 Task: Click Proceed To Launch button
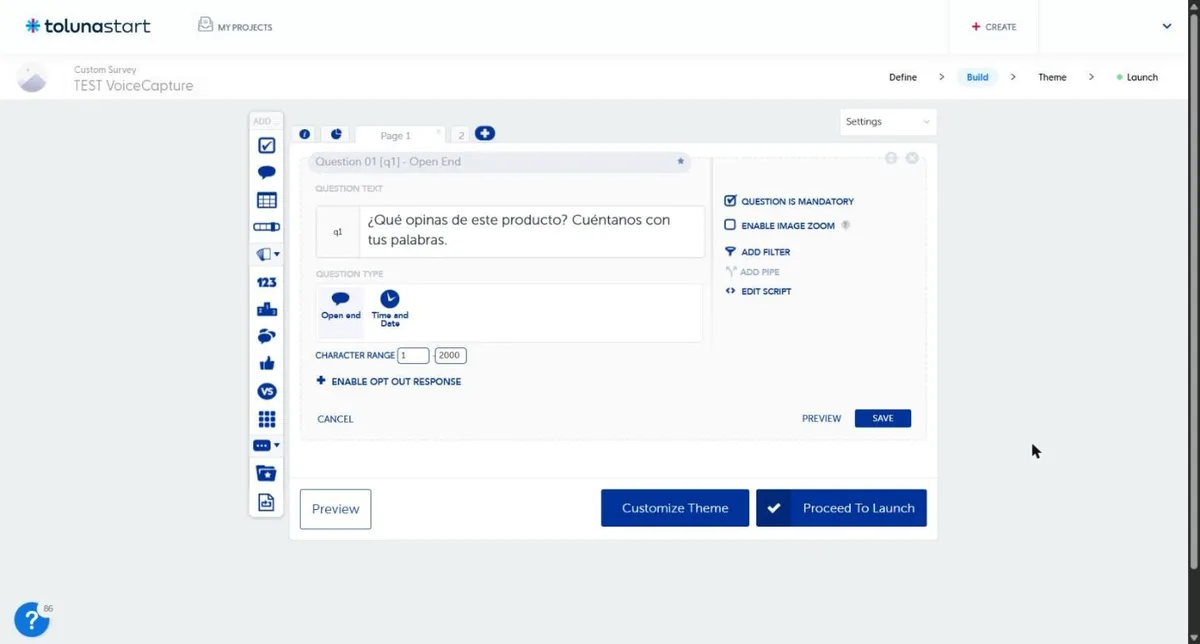[x=841, y=508]
